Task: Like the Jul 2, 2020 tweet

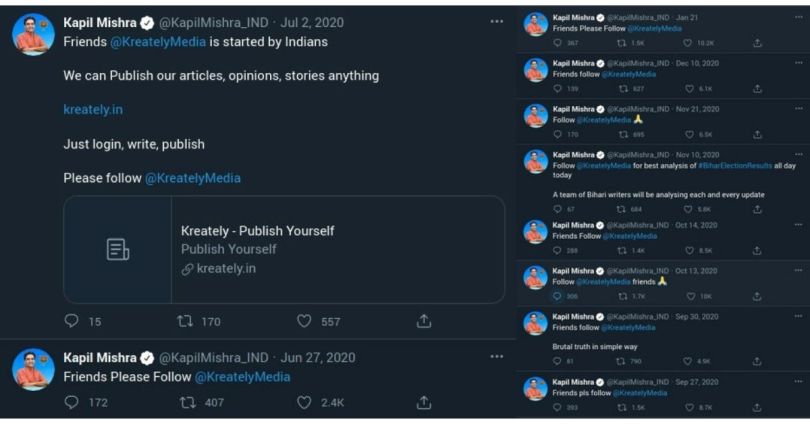Action: point(305,321)
